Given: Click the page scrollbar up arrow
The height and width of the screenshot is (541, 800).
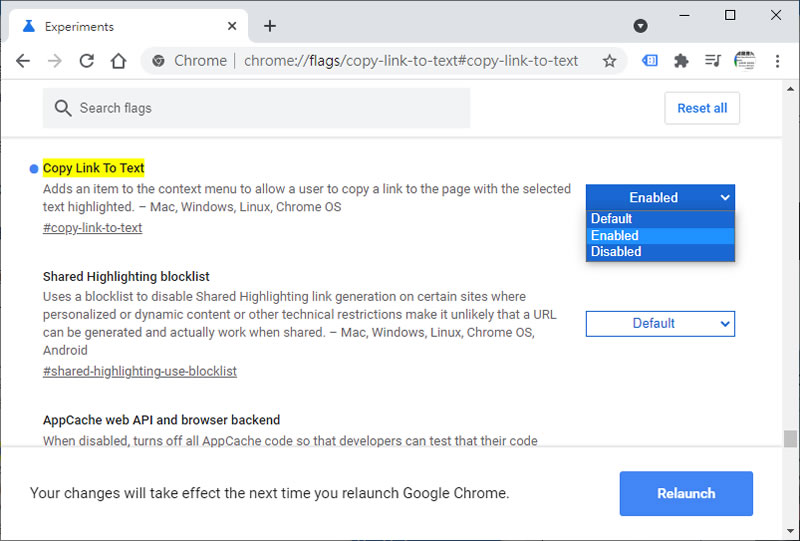Looking at the screenshot, I should click(x=790, y=89).
